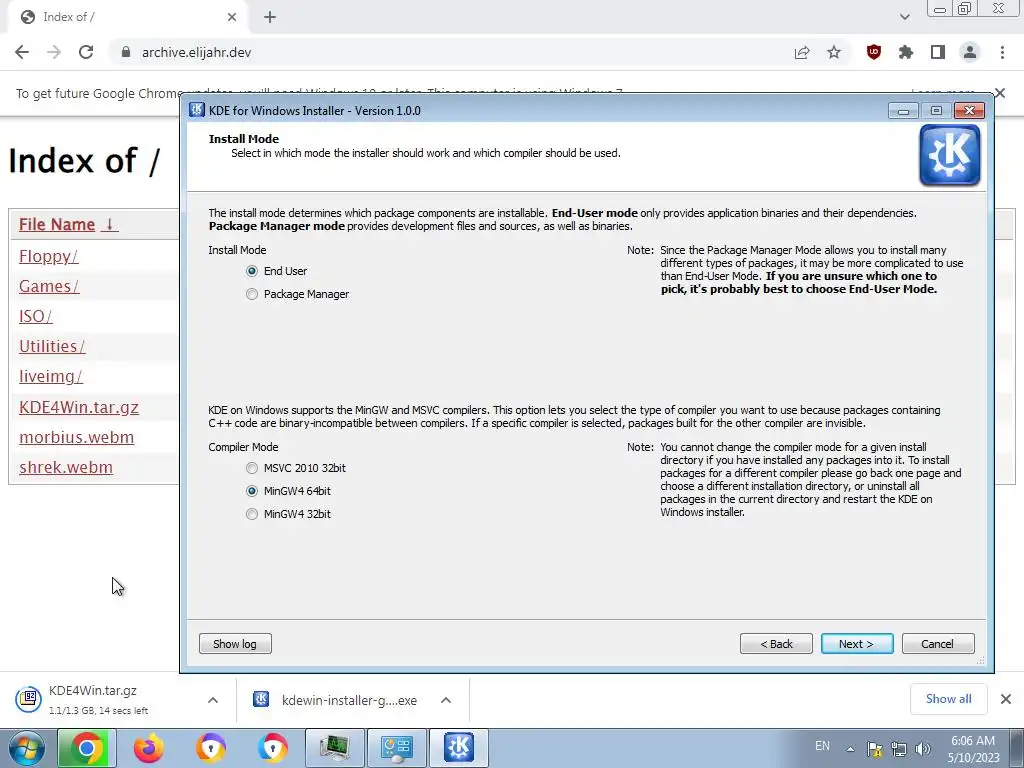Expand KDE4Win.tar.gz download options arrow
This screenshot has width=1024, height=768.
[213, 700]
